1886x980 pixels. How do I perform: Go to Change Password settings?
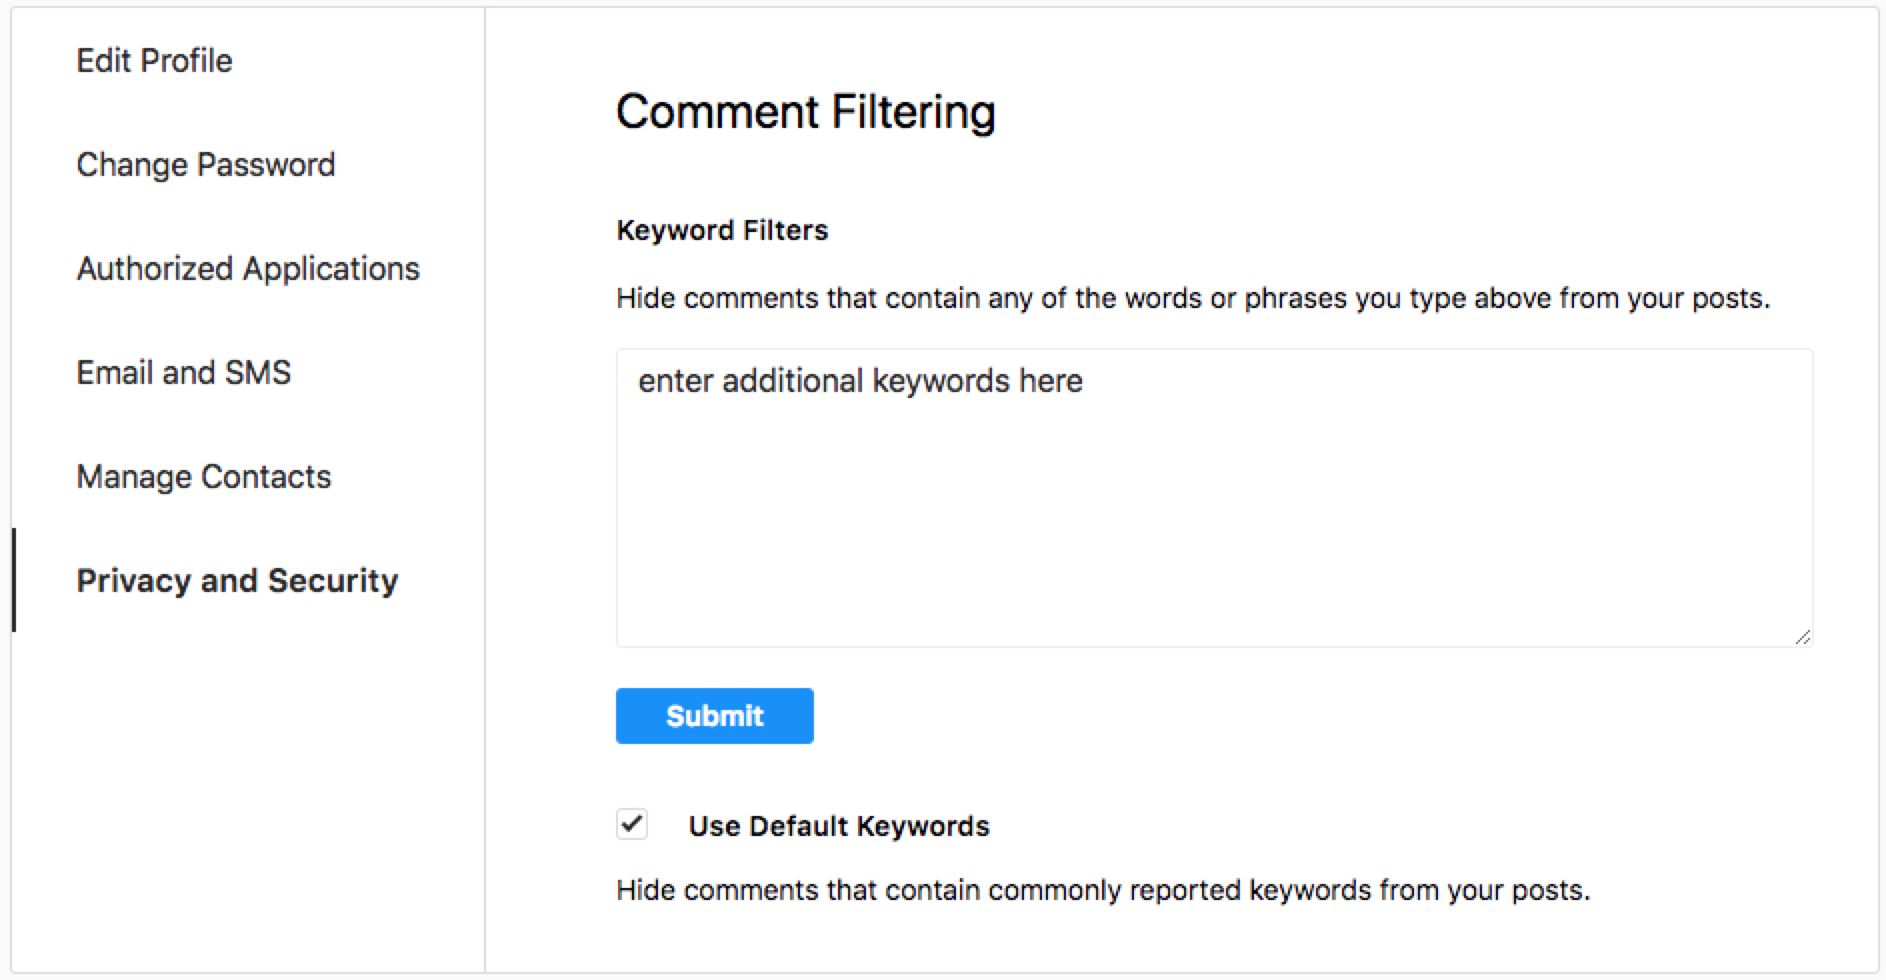pyautogui.click(x=205, y=165)
